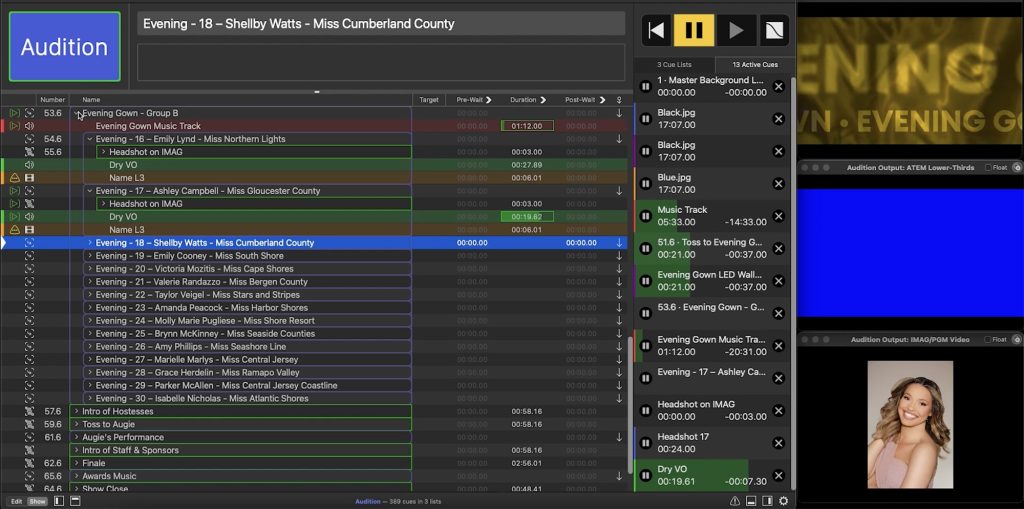Pause the Master Background active cue
This screenshot has width=1024, height=509.
pyautogui.click(x=645, y=86)
